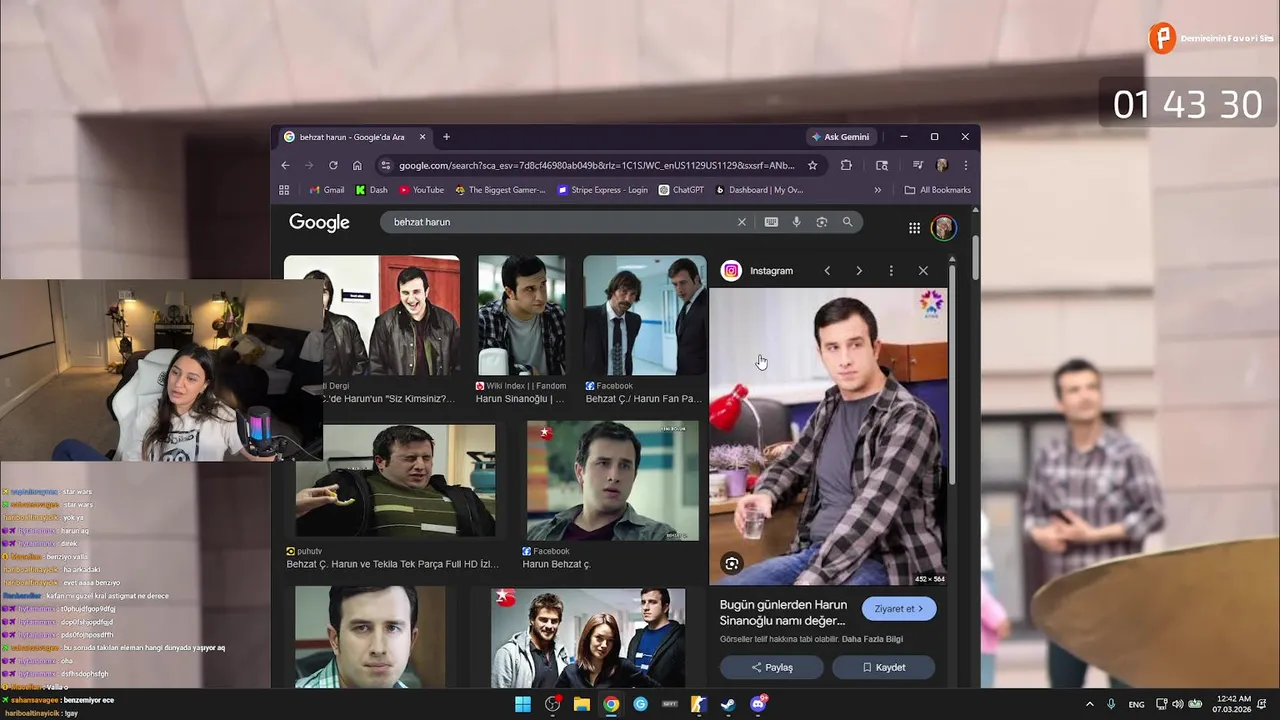Open Chrome three-dot menu
The width and height of the screenshot is (1280, 720).
pyautogui.click(x=965, y=165)
